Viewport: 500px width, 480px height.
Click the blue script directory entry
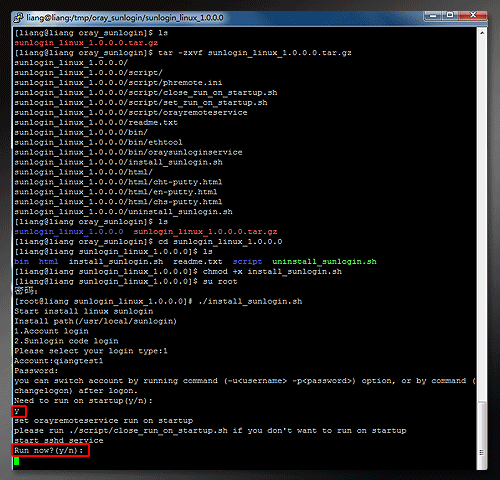(247, 262)
